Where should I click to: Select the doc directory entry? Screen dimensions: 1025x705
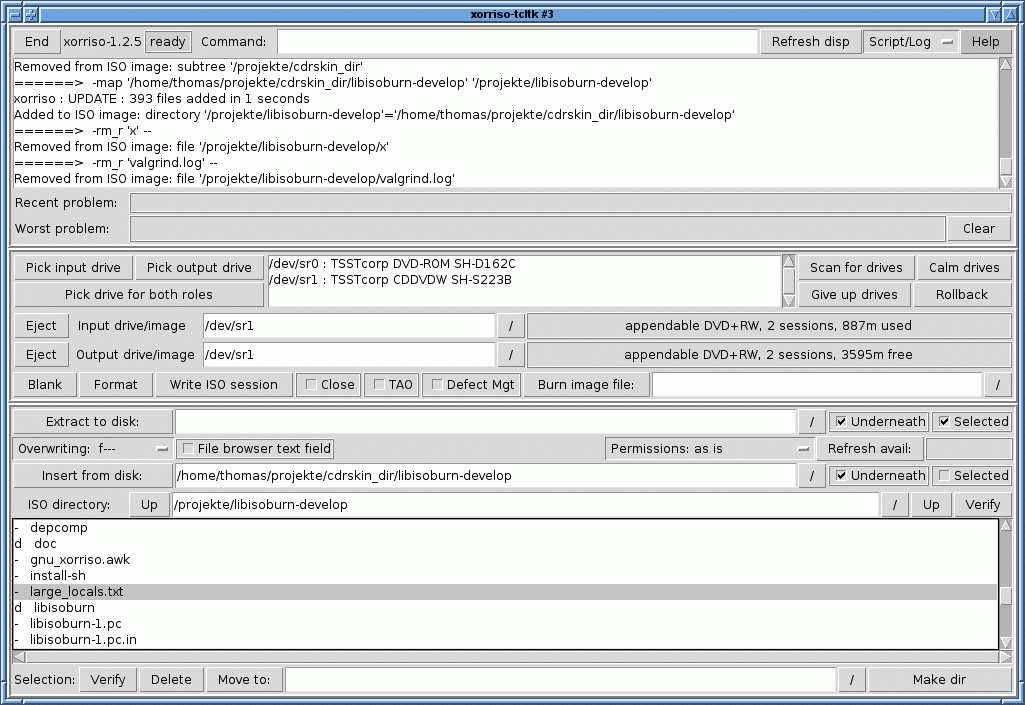[505, 544]
